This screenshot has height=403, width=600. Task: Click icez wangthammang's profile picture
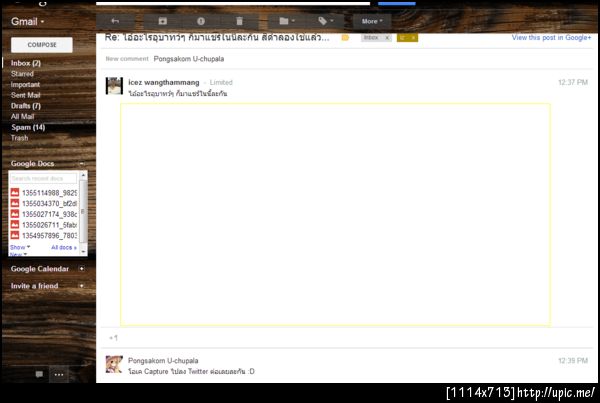(114, 86)
